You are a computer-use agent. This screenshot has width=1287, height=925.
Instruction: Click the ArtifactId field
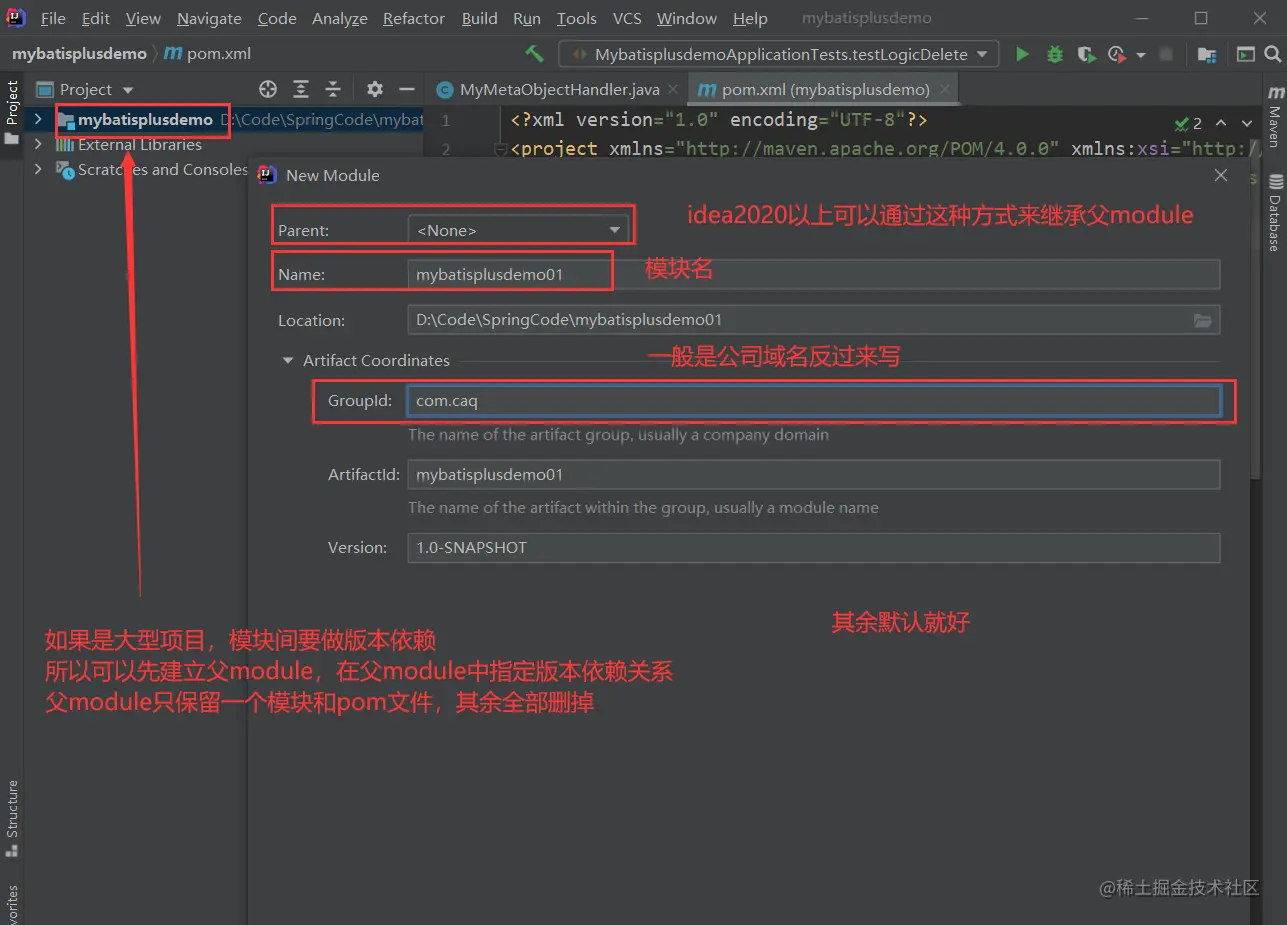(814, 474)
